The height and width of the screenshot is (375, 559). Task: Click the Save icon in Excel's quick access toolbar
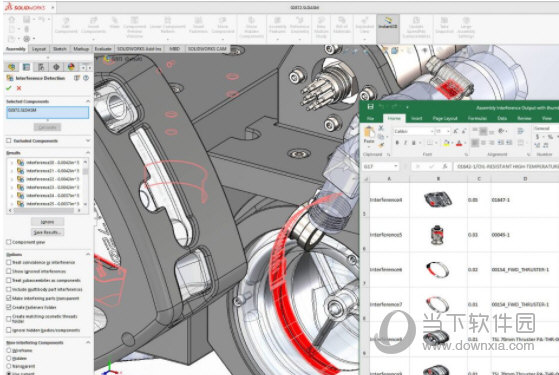coord(370,106)
